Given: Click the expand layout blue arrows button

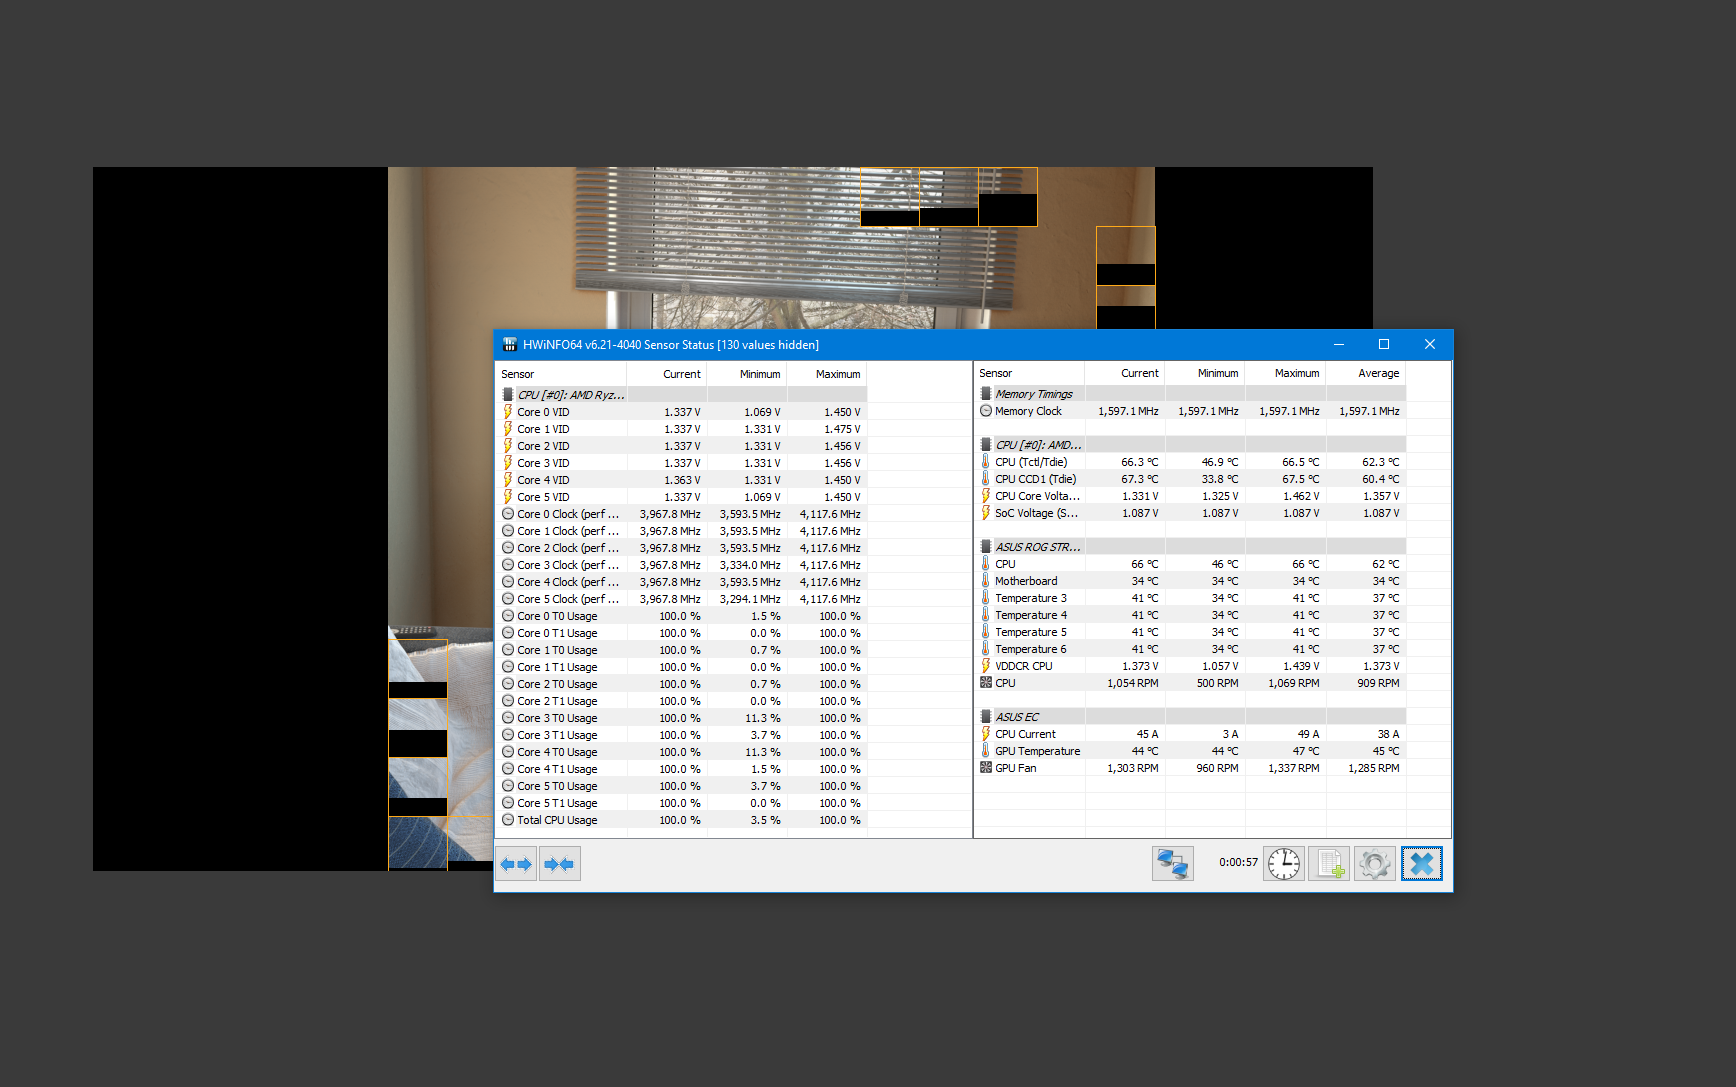Looking at the screenshot, I should [x=516, y=864].
